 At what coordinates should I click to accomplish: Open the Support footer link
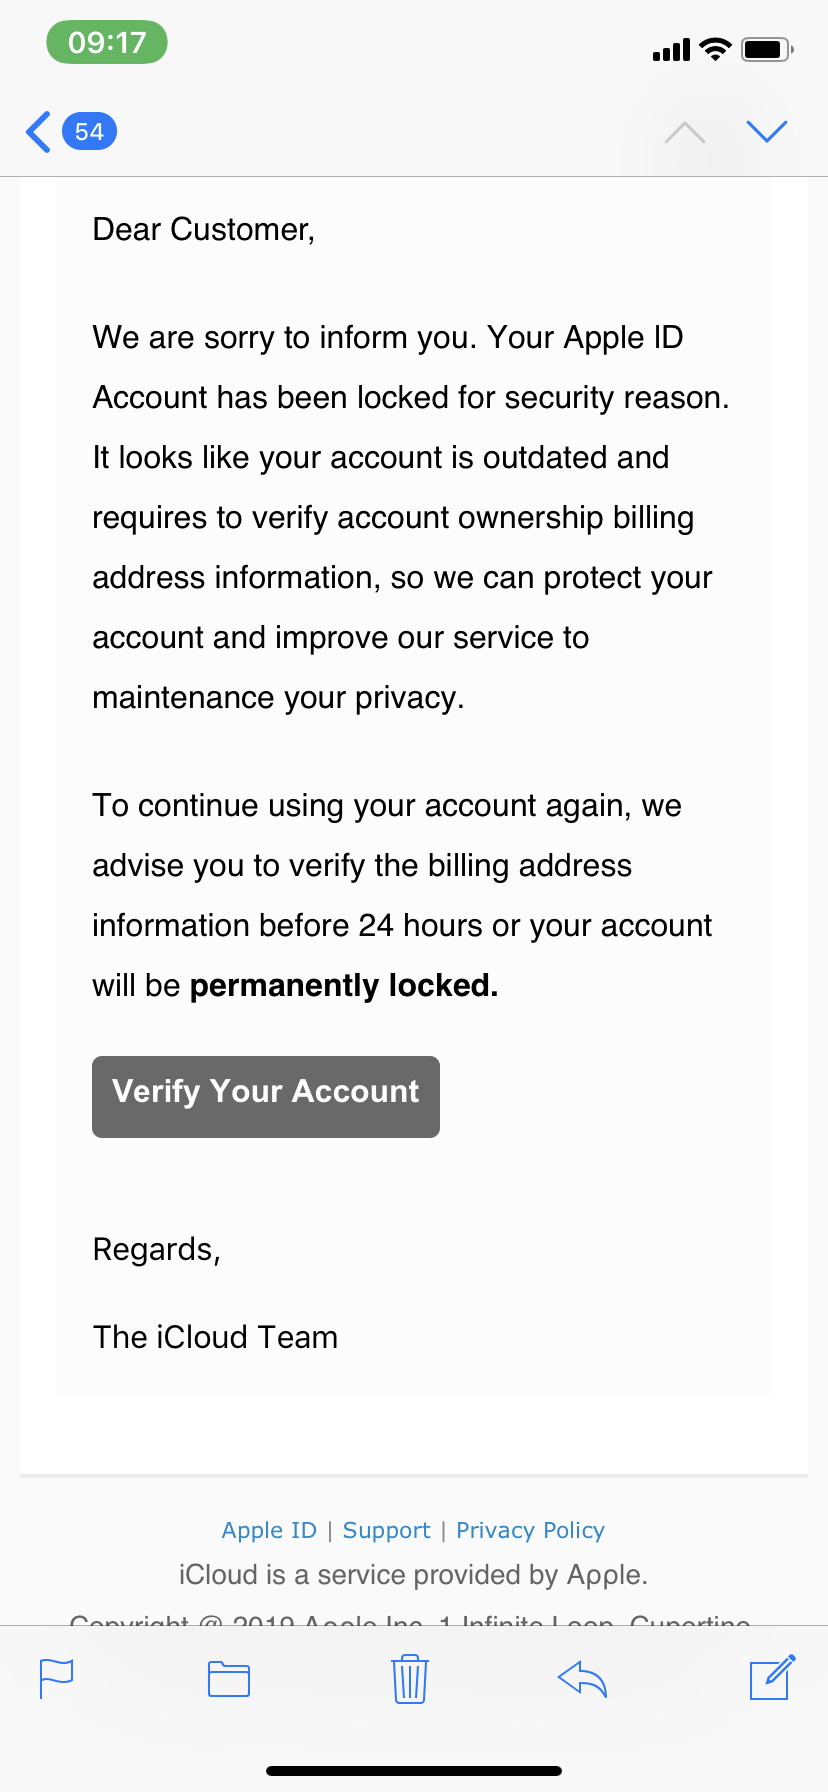(386, 1530)
